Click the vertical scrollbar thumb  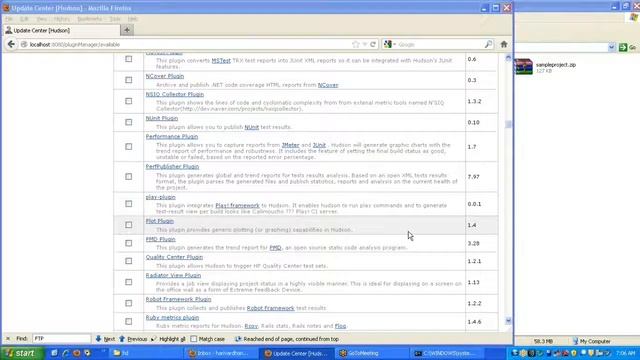(508, 124)
